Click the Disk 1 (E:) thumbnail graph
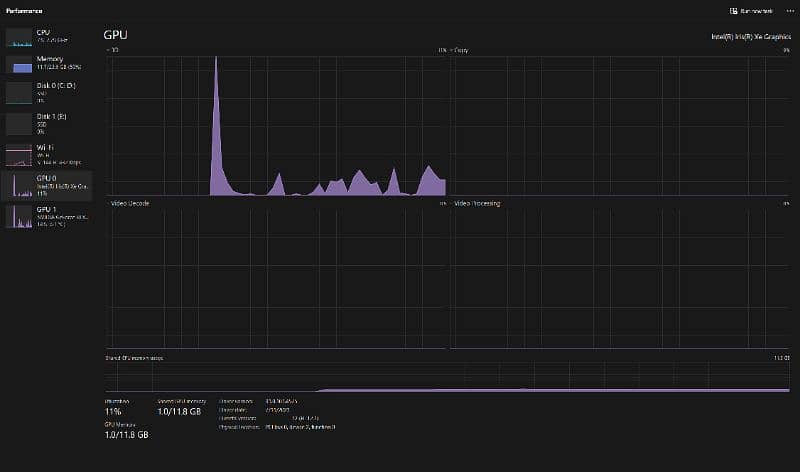 coord(20,124)
